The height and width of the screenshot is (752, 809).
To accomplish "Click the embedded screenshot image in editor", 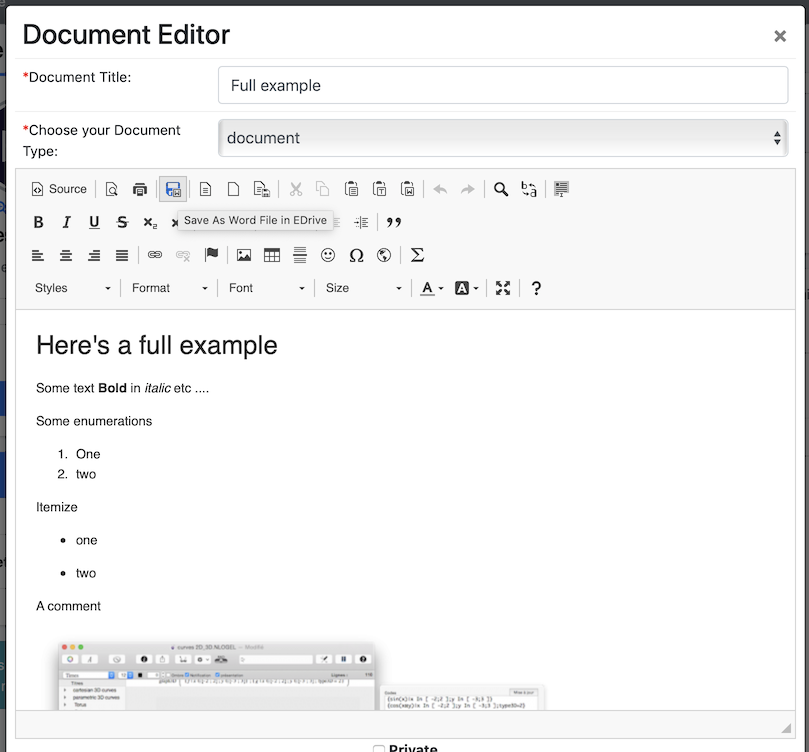I will pos(301,676).
